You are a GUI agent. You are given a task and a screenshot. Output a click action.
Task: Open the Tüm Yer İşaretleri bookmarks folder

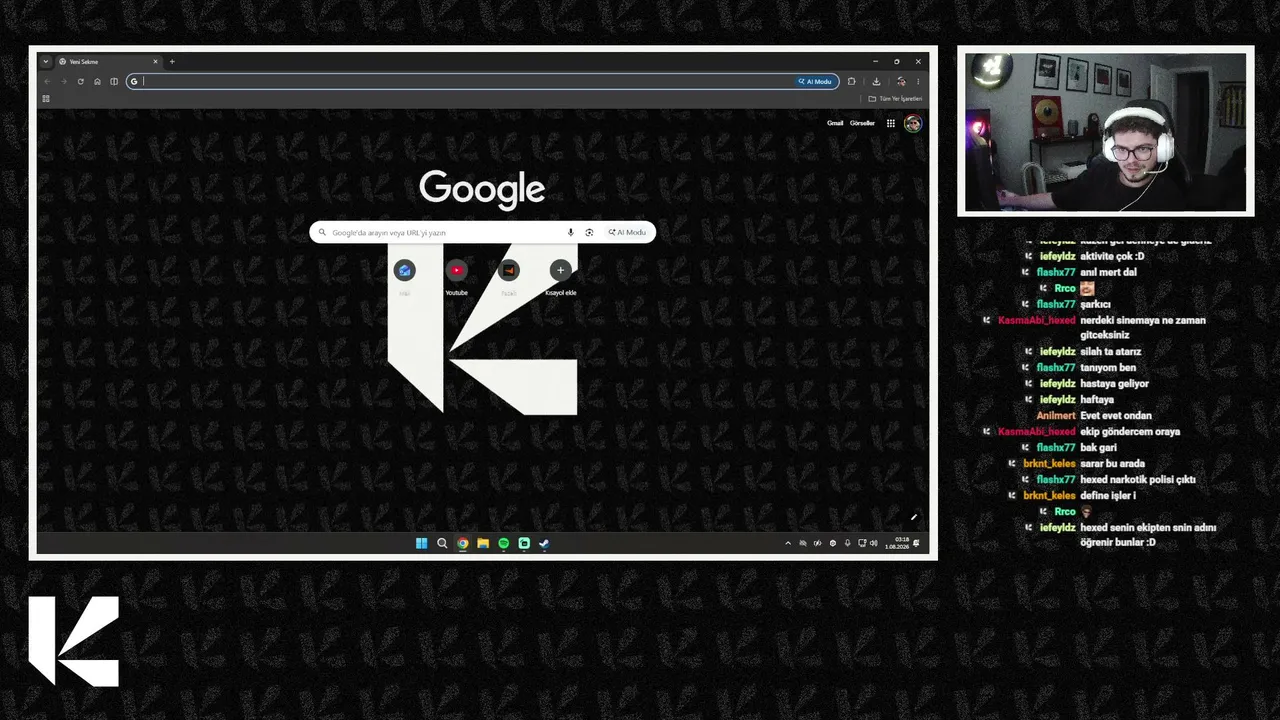(895, 99)
